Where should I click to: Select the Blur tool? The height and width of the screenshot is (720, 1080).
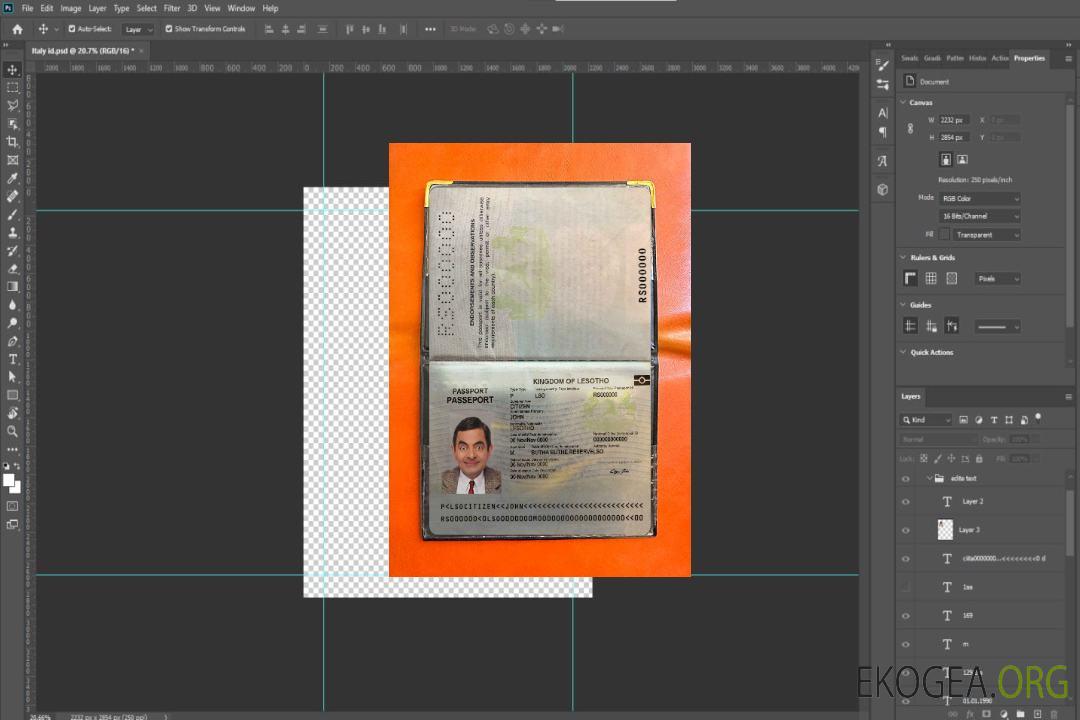(x=12, y=305)
